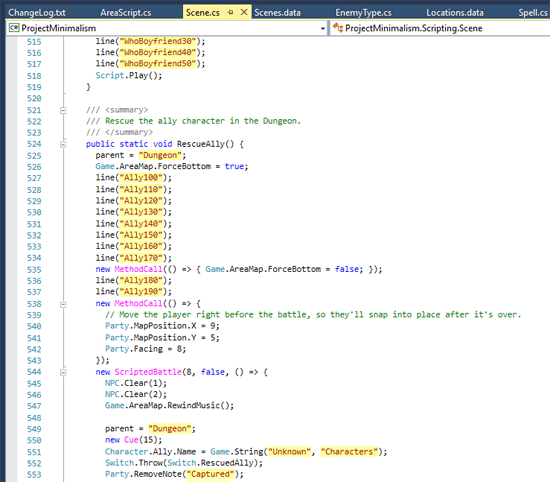Click ScriptedBattle on line 544
Image resolution: width=550 pixels, height=482 pixels.
[x=148, y=372]
